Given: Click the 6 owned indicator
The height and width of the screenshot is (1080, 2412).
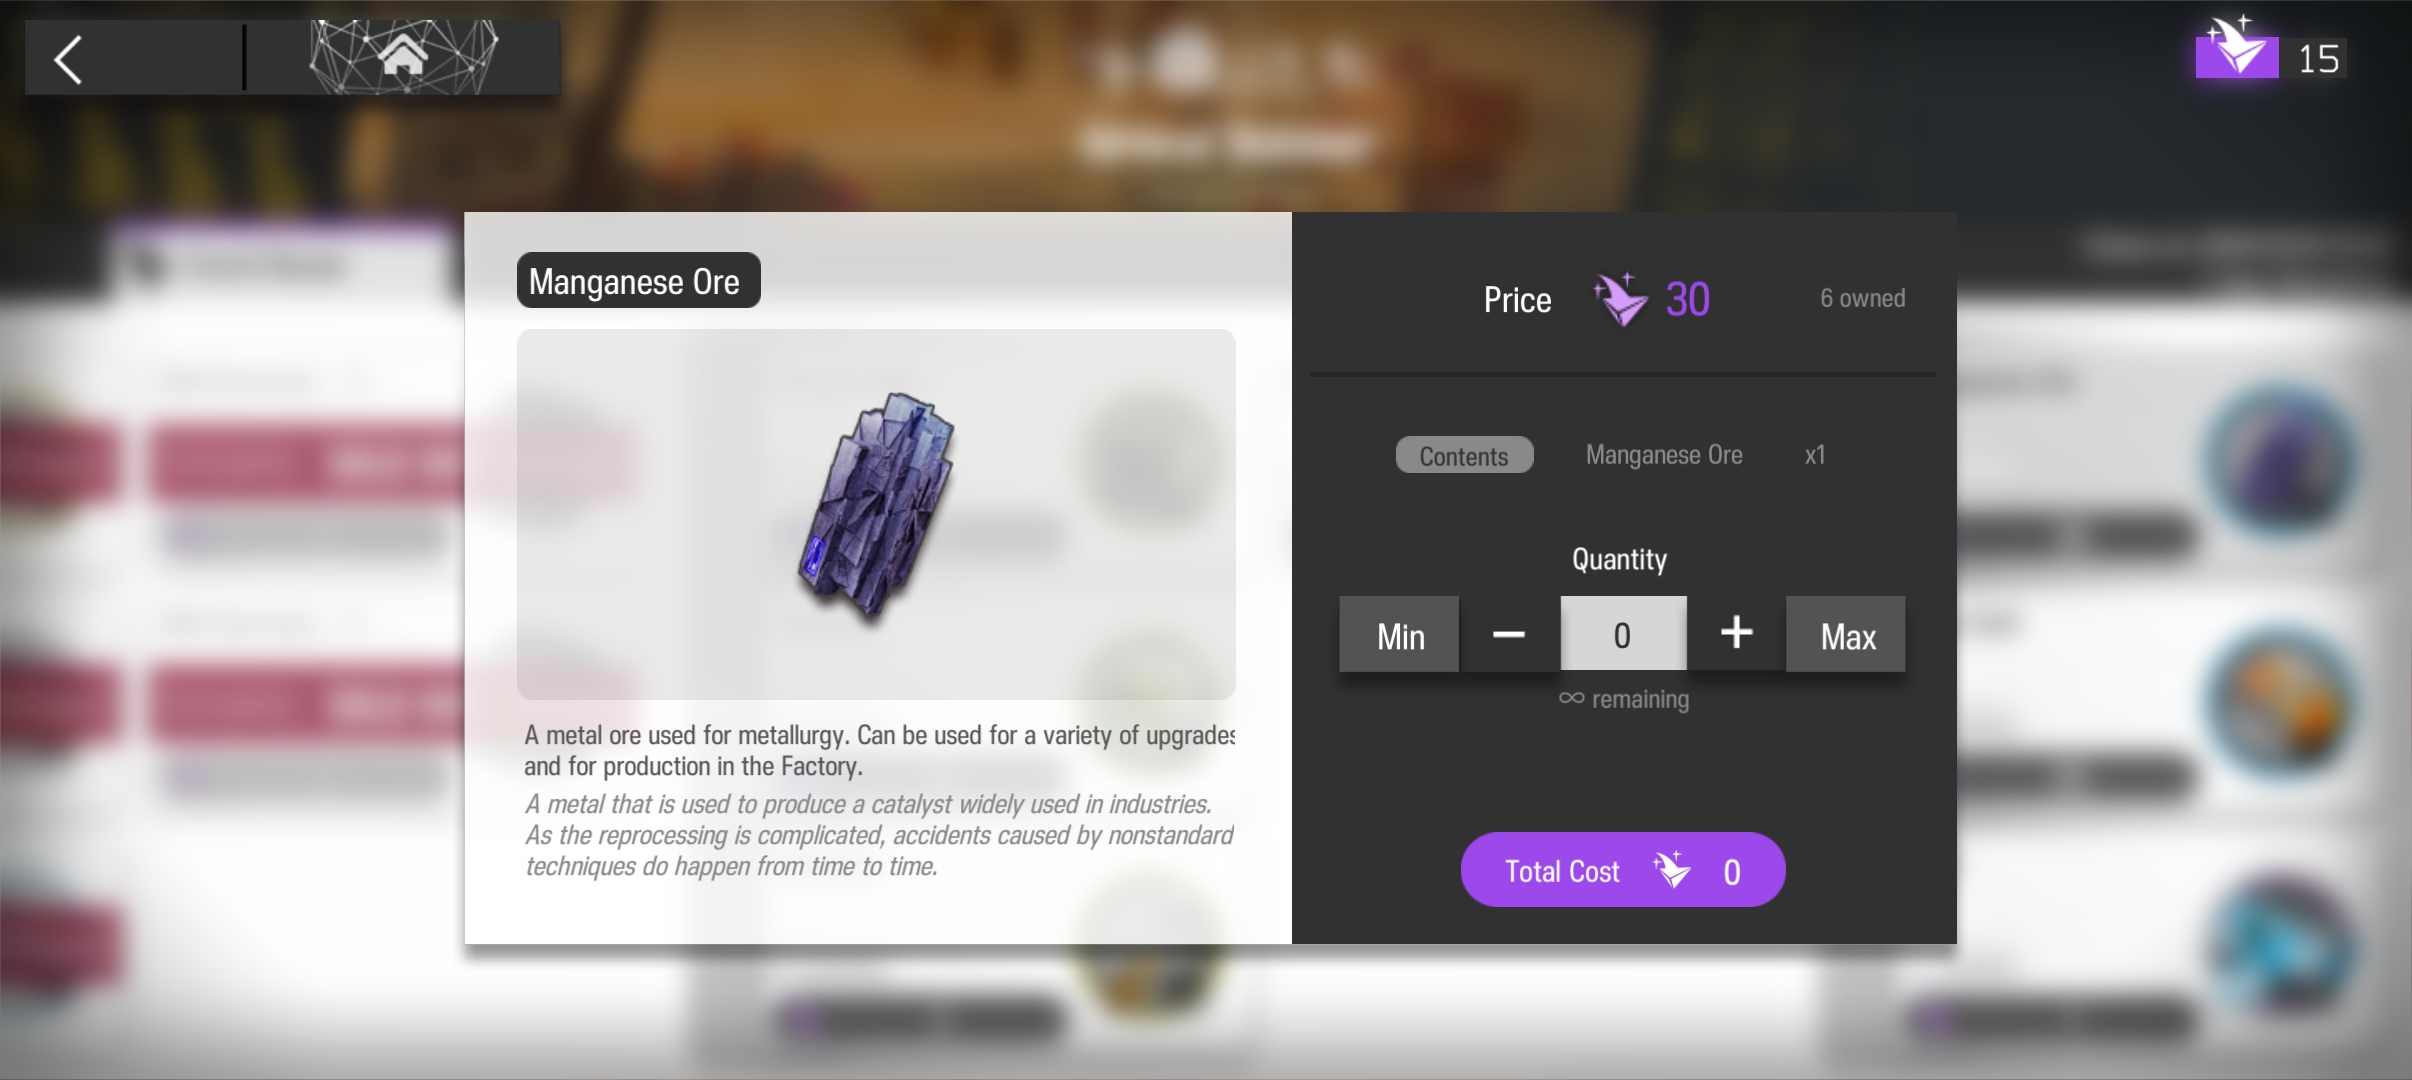Looking at the screenshot, I should pos(1862,298).
